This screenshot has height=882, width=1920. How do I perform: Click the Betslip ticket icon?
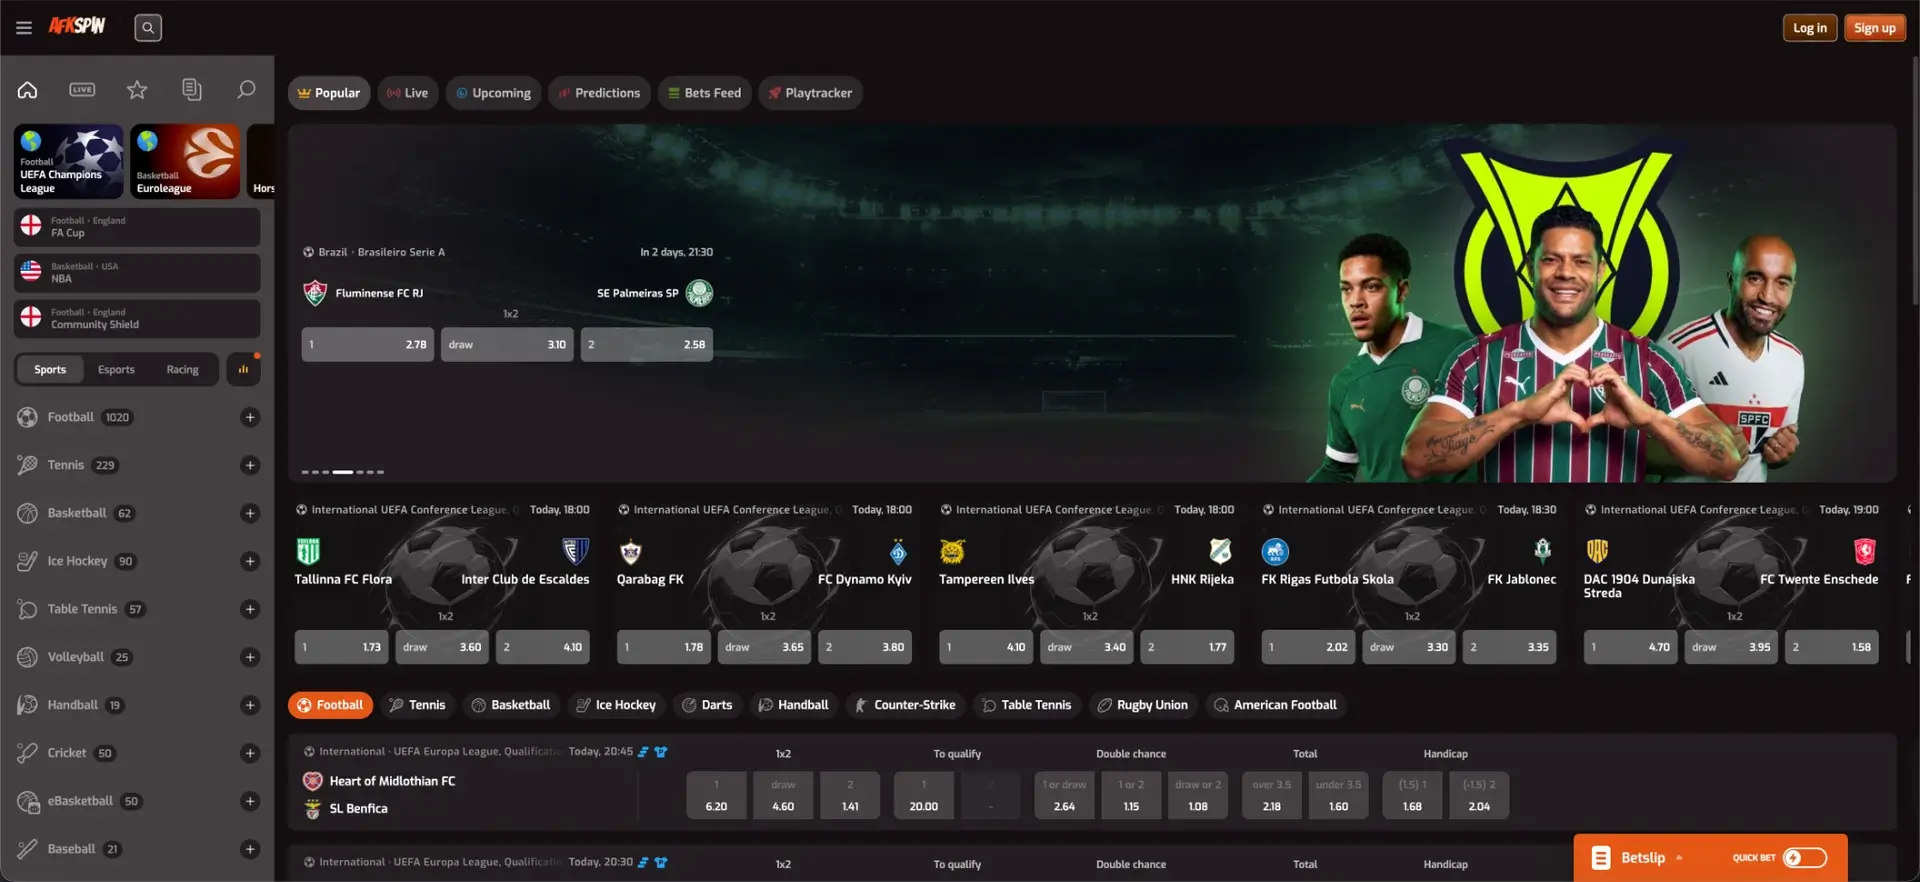click(x=1601, y=858)
